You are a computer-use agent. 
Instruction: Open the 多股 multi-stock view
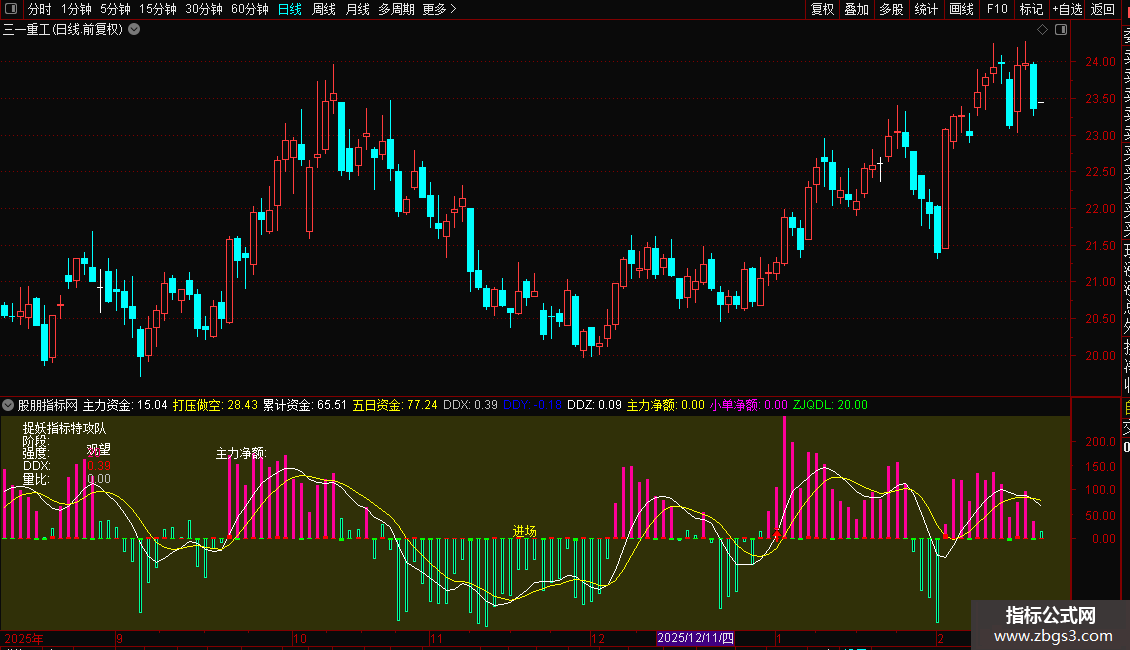(x=891, y=9)
